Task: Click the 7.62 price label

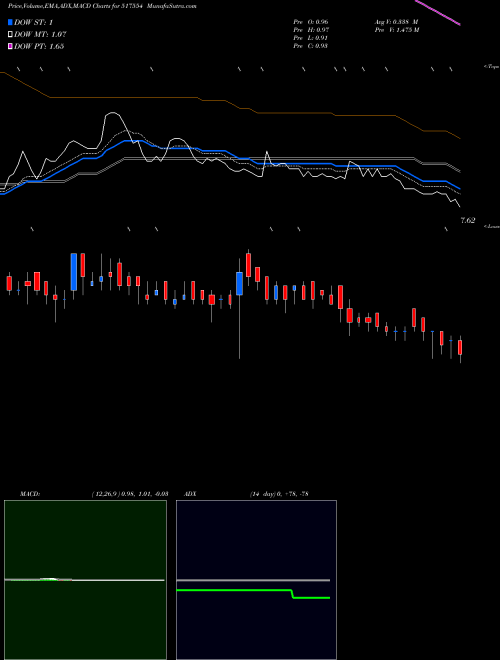Action: click(x=468, y=220)
